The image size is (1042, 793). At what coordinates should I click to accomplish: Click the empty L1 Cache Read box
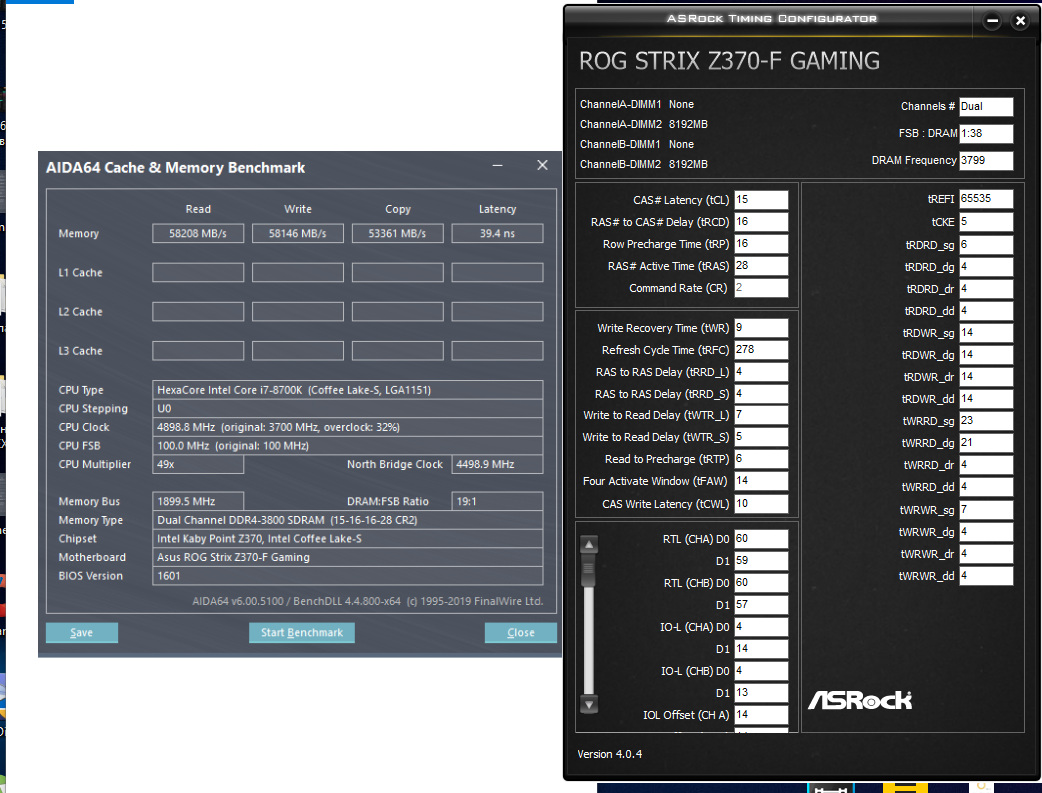[198, 273]
